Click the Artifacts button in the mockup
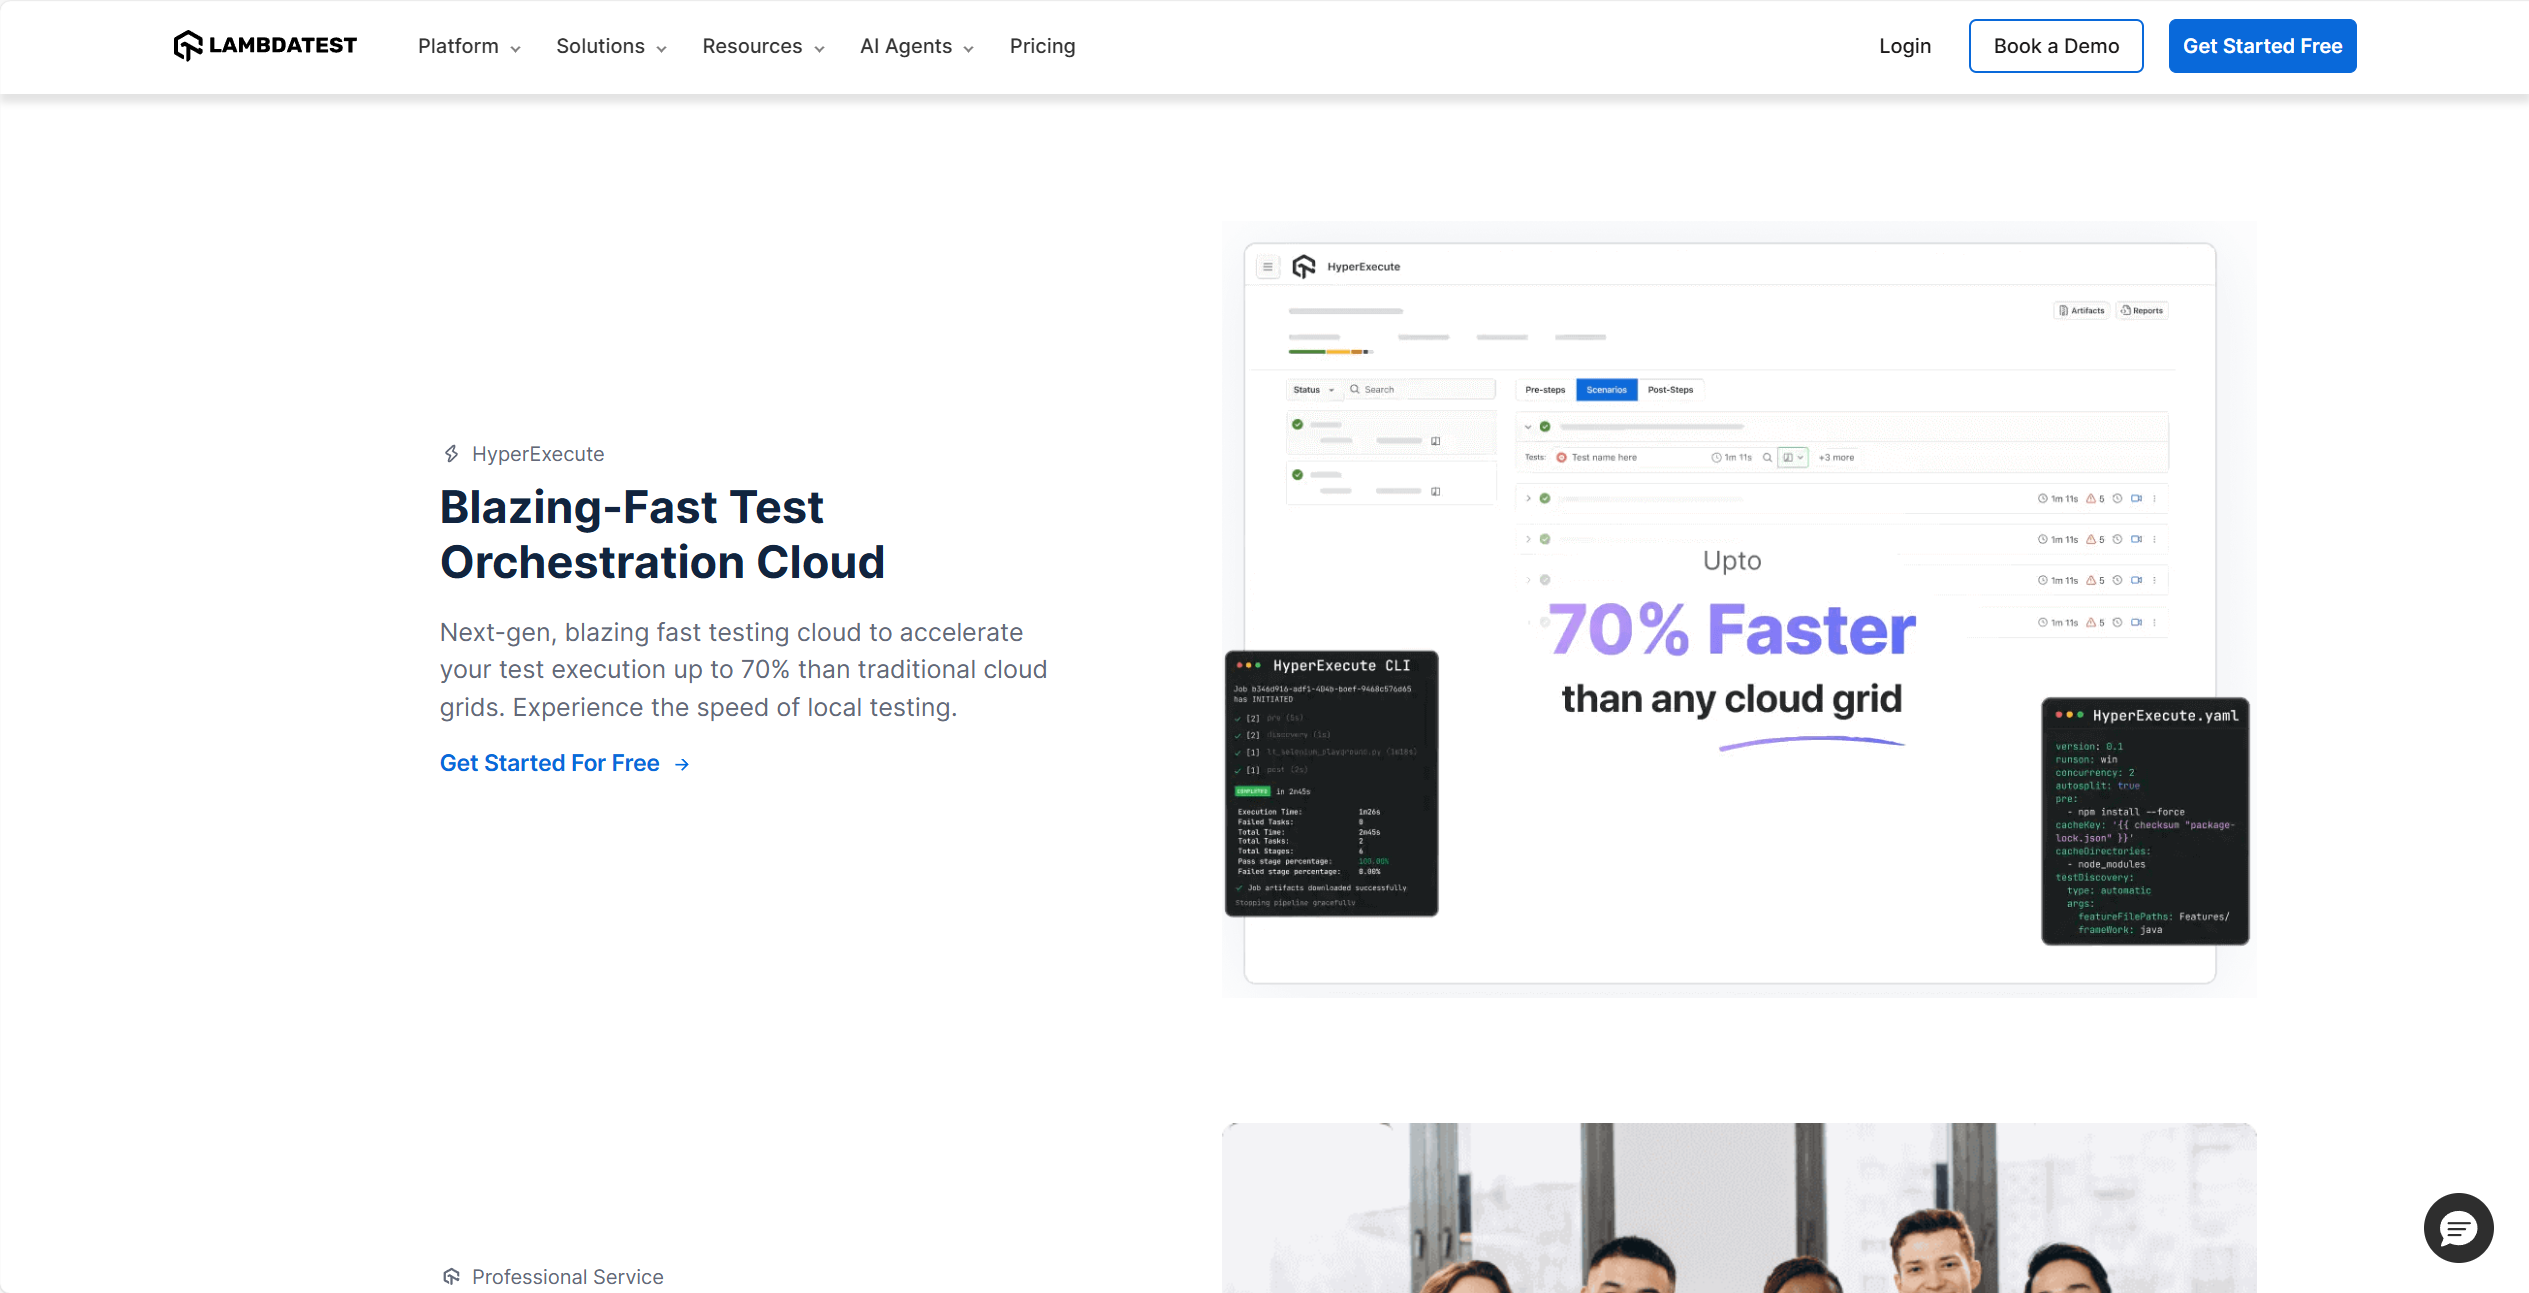The image size is (2529, 1293). coord(2082,311)
